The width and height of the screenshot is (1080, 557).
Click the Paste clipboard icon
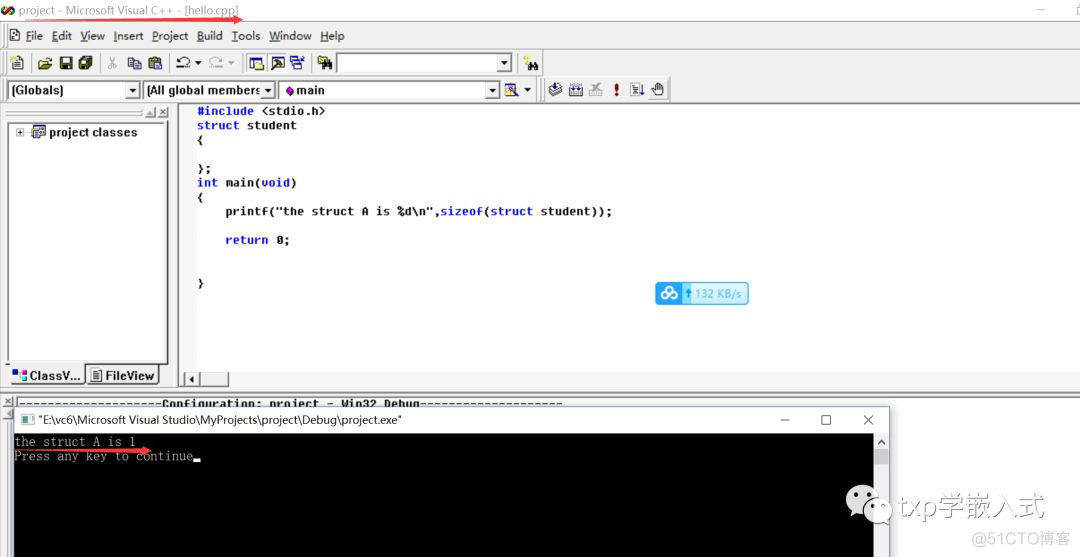click(x=155, y=63)
